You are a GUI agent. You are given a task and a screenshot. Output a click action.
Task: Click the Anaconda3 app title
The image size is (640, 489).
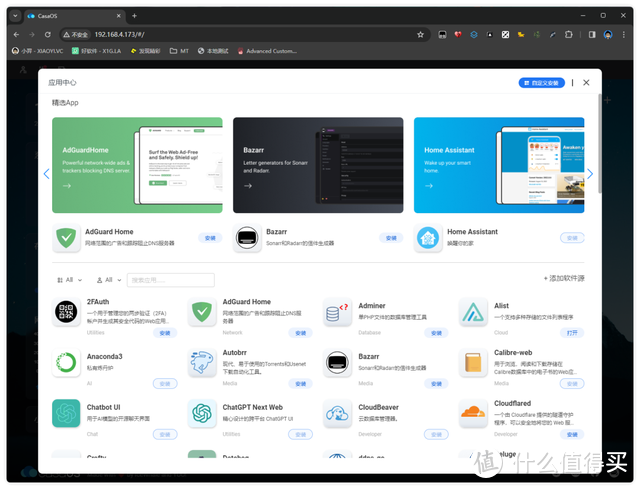click(104, 357)
